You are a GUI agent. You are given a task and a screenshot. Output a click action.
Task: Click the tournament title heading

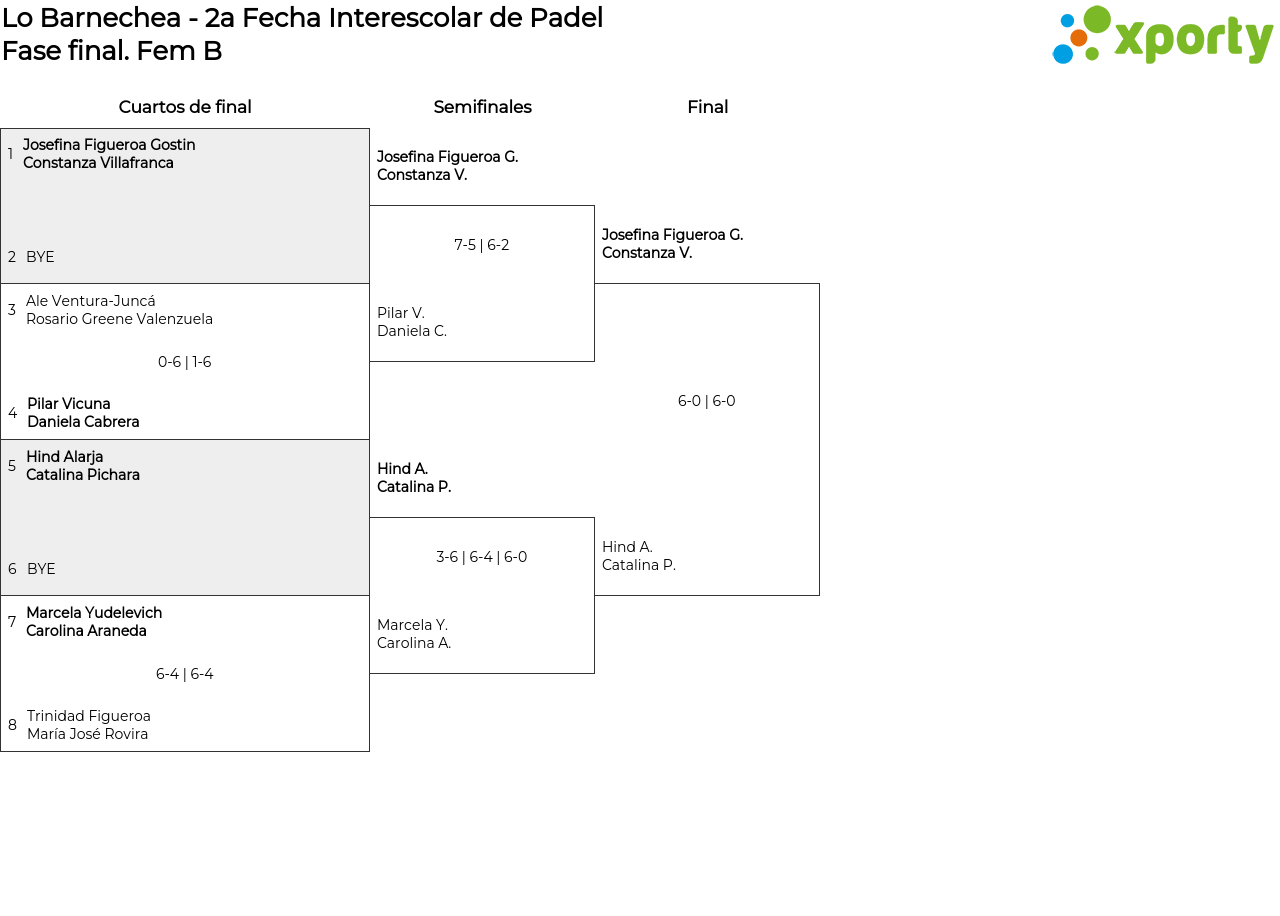point(302,18)
